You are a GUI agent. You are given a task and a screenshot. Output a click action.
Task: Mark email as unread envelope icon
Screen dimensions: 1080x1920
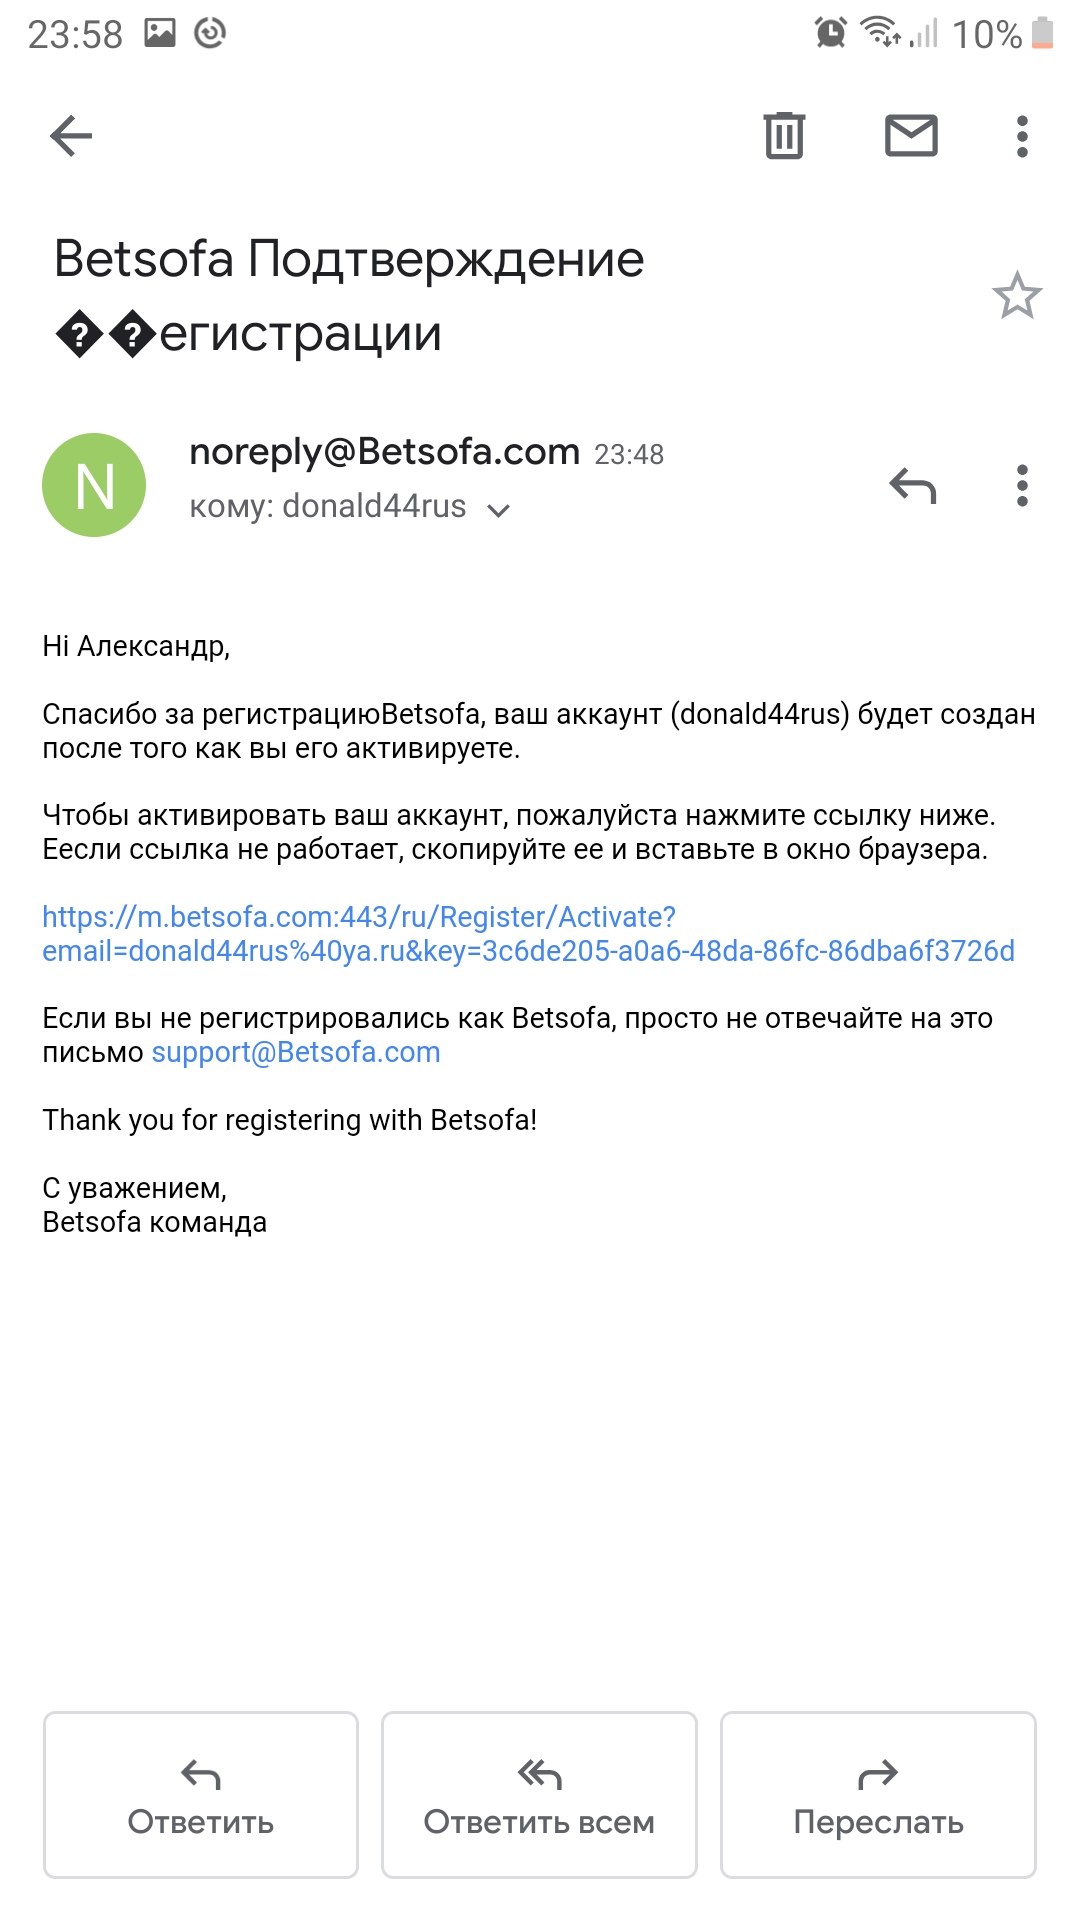click(x=911, y=136)
